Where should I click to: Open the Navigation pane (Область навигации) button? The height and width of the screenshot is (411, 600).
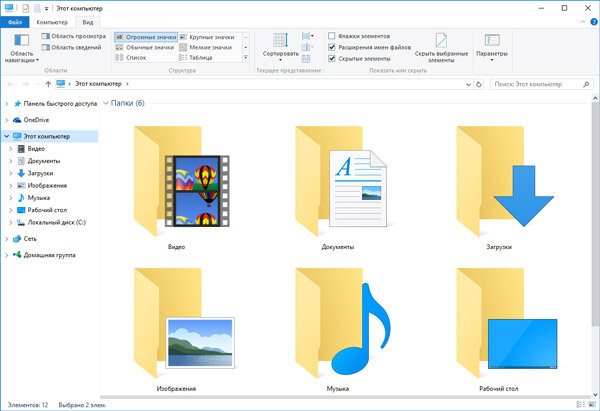click(x=21, y=48)
